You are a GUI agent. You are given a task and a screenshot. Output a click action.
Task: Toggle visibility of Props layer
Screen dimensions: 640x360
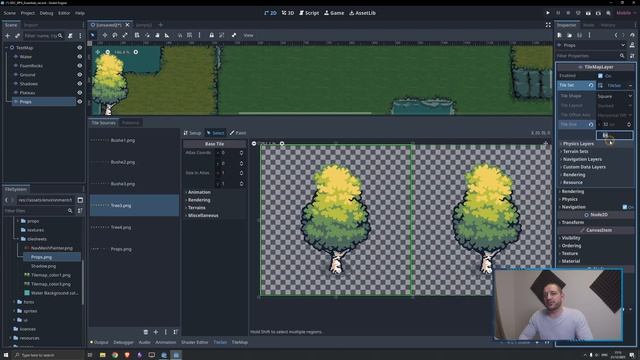[x=80, y=102]
